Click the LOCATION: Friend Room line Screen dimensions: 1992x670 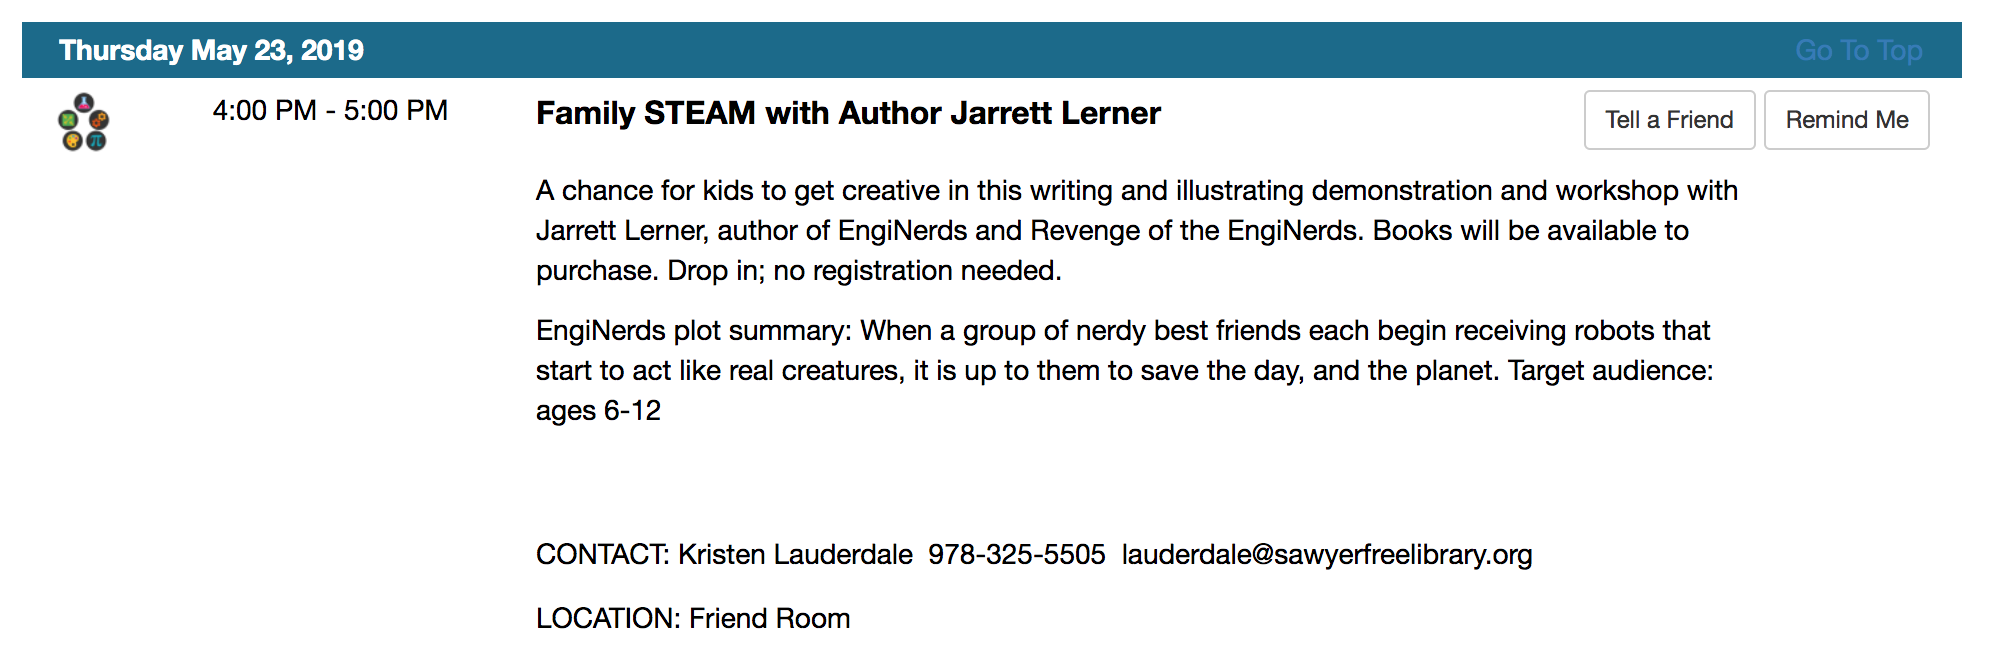(x=693, y=618)
